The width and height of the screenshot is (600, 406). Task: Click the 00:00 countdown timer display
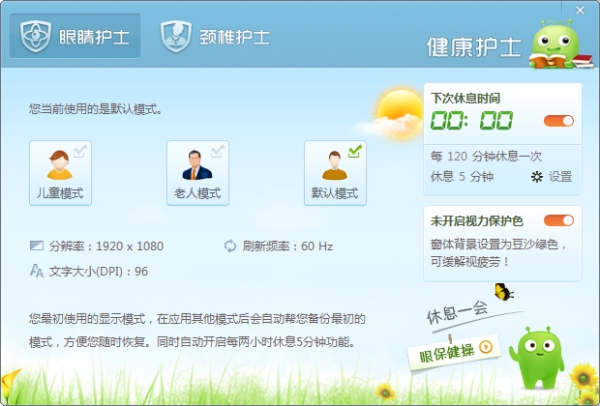[472, 121]
